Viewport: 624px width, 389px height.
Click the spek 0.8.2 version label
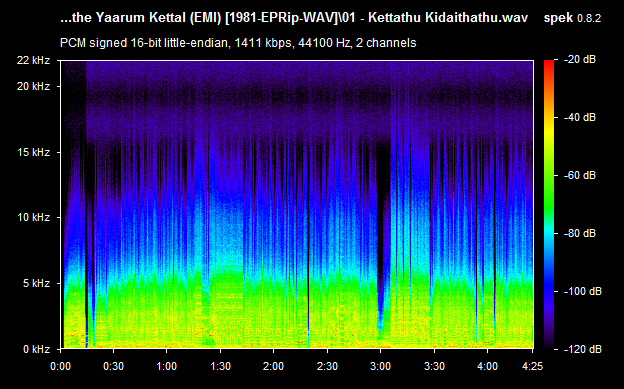pos(572,18)
